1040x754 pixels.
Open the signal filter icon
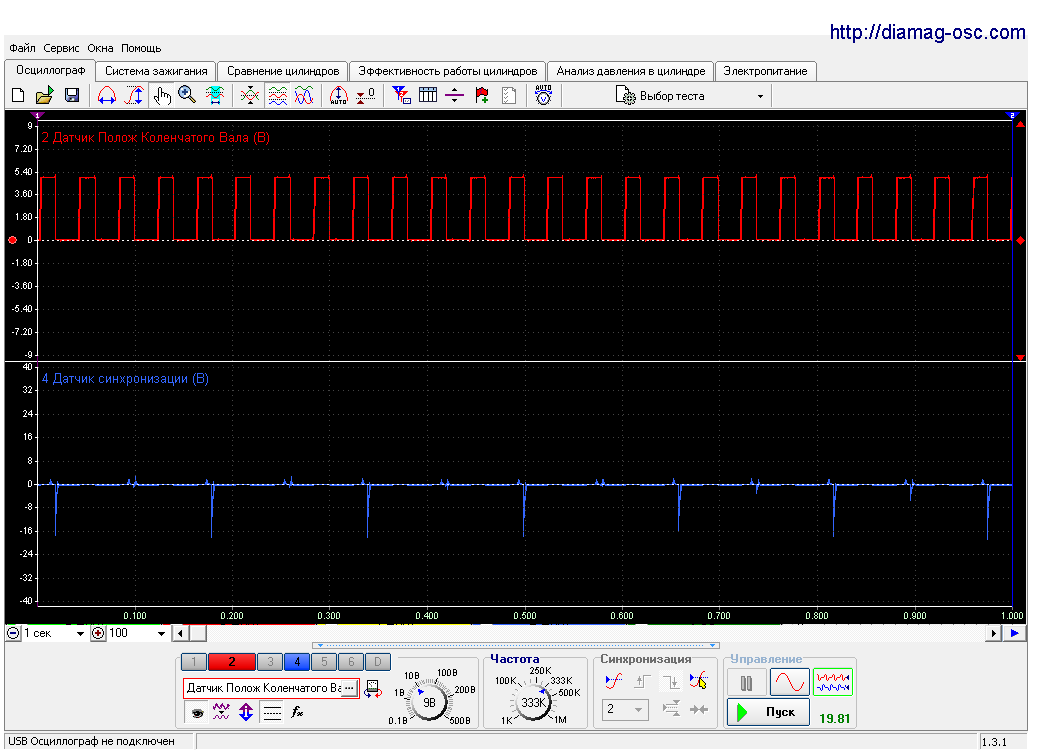pos(401,96)
